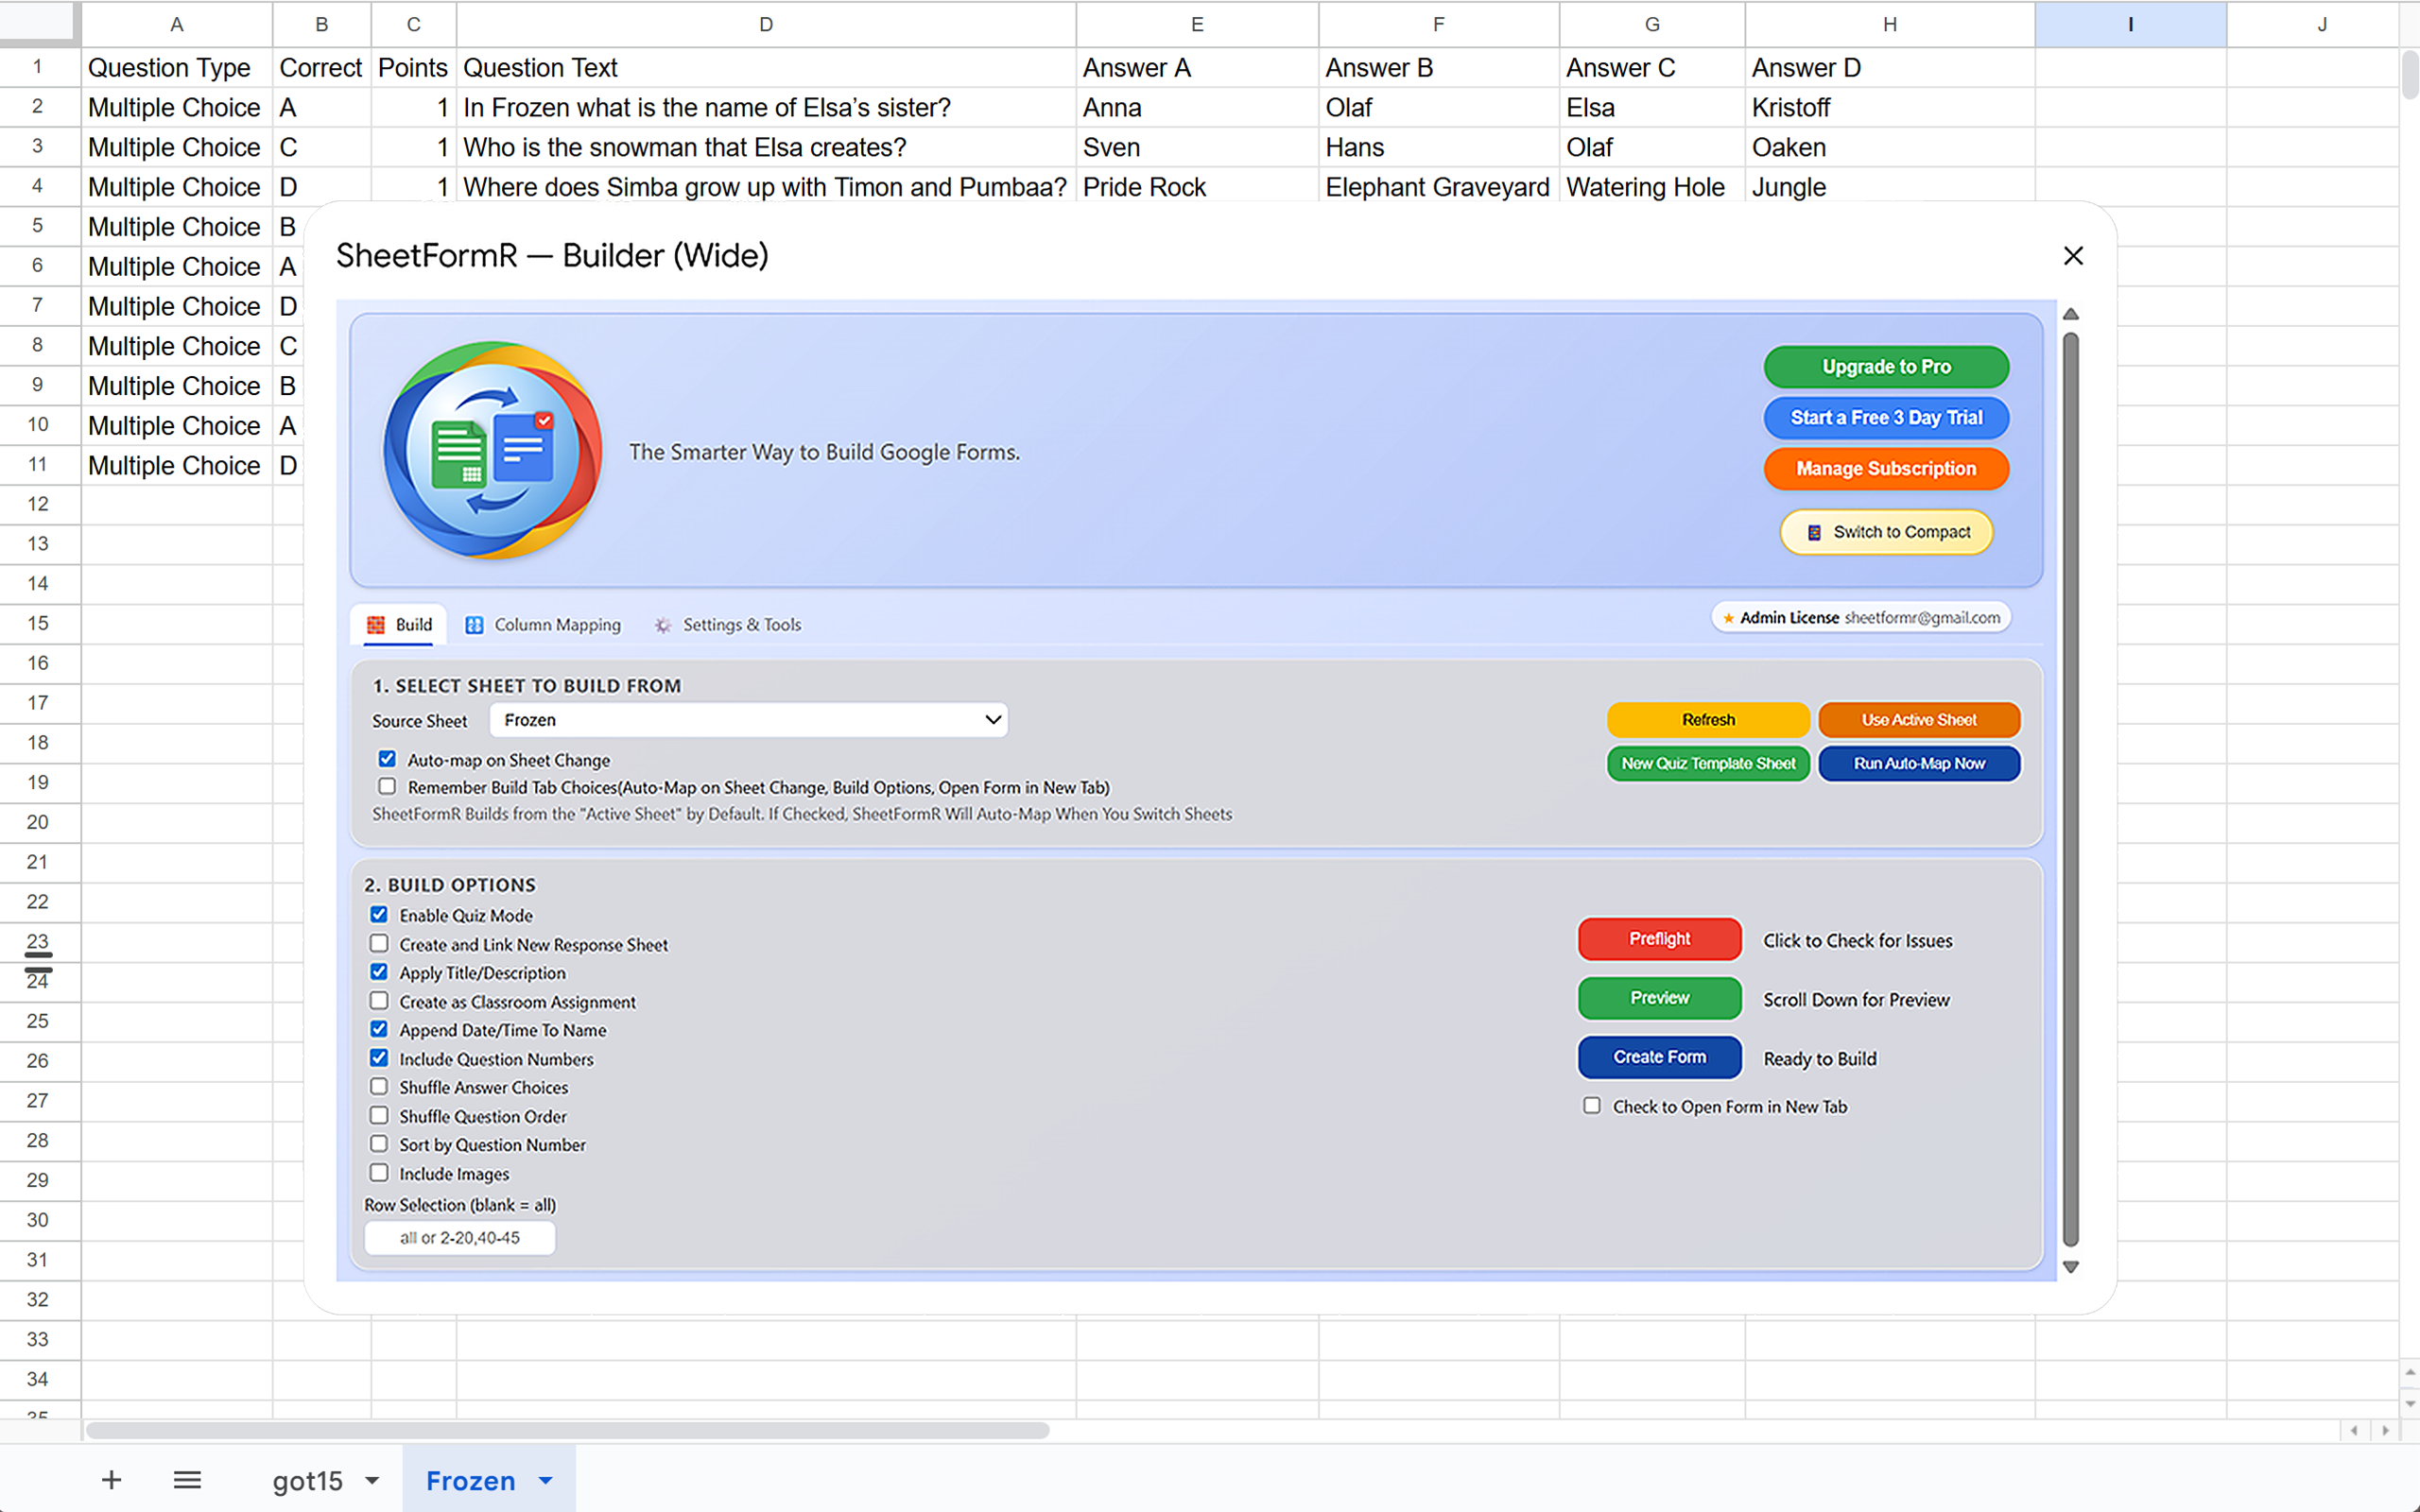Uncheck Auto-map on Sheet Change
This screenshot has height=1512, width=2420.
pos(387,759)
